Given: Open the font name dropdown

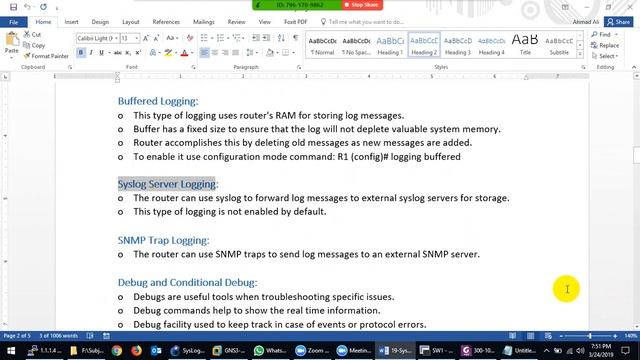Looking at the screenshot, I should coord(116,38).
